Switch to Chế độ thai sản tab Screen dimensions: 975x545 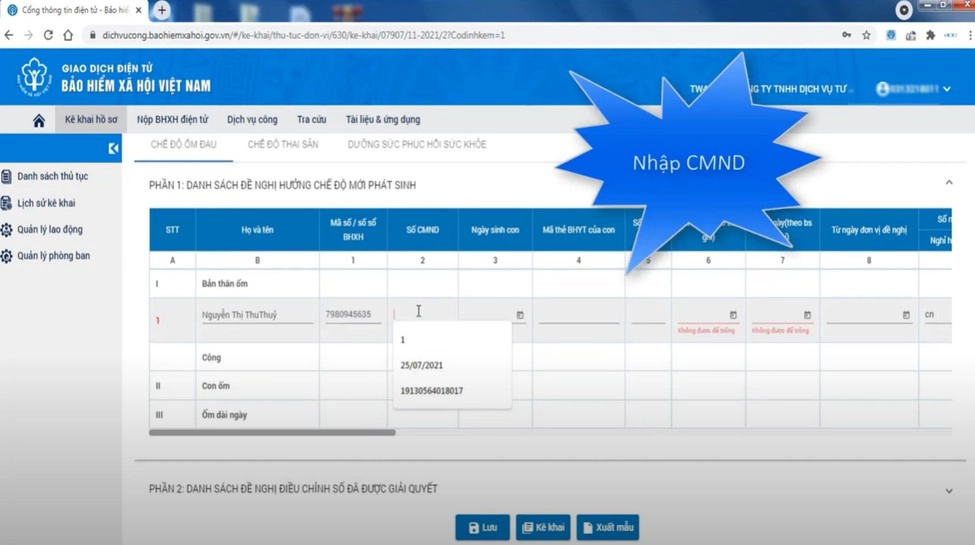tap(283, 145)
